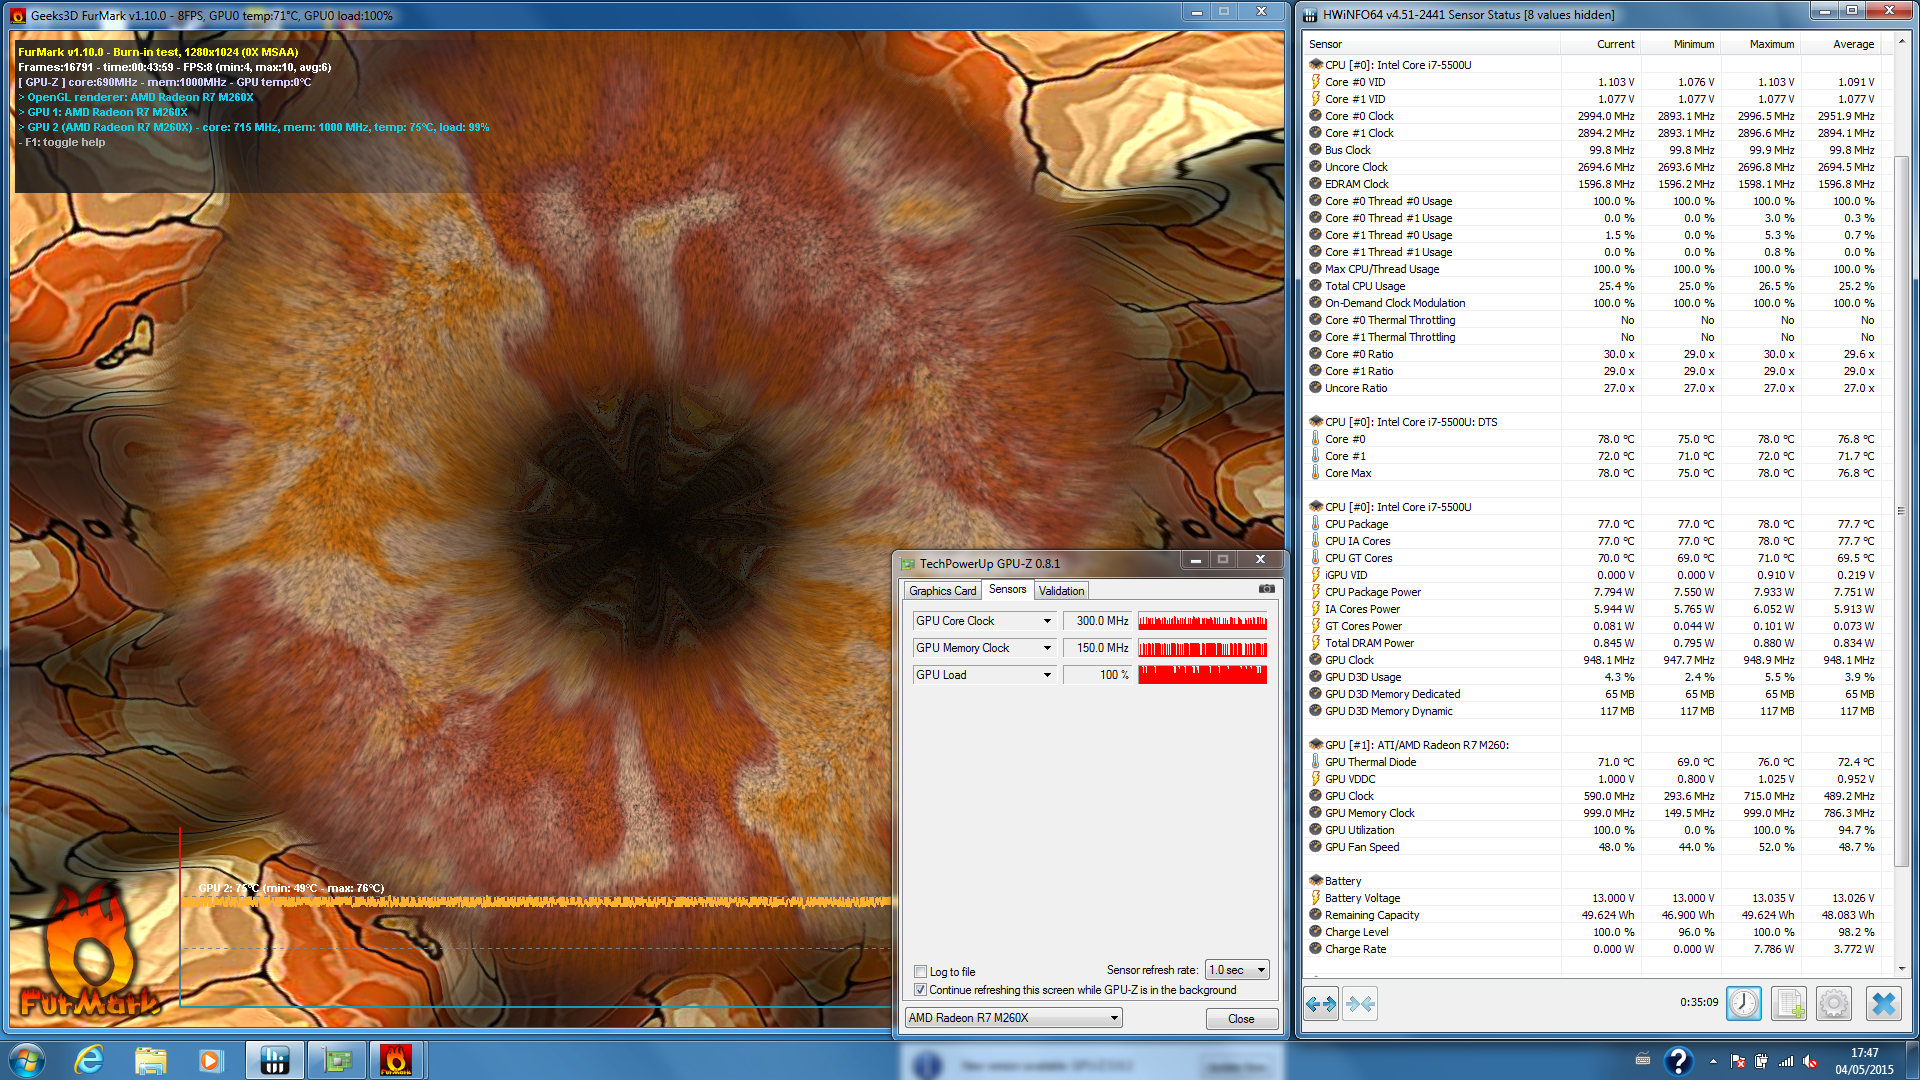The height and width of the screenshot is (1080, 1920).
Task: Click HWiNFO expand columns arrows button
Action: coord(1321,1003)
